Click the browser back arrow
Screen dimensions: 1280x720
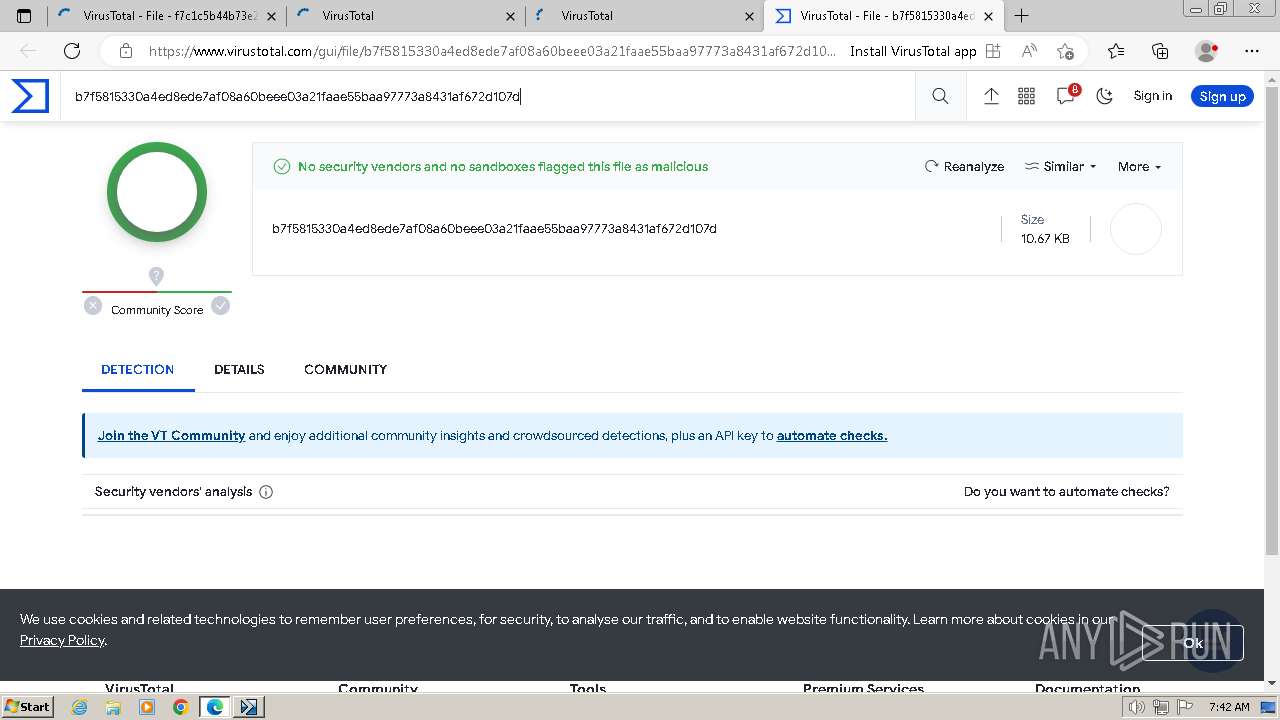click(28, 51)
